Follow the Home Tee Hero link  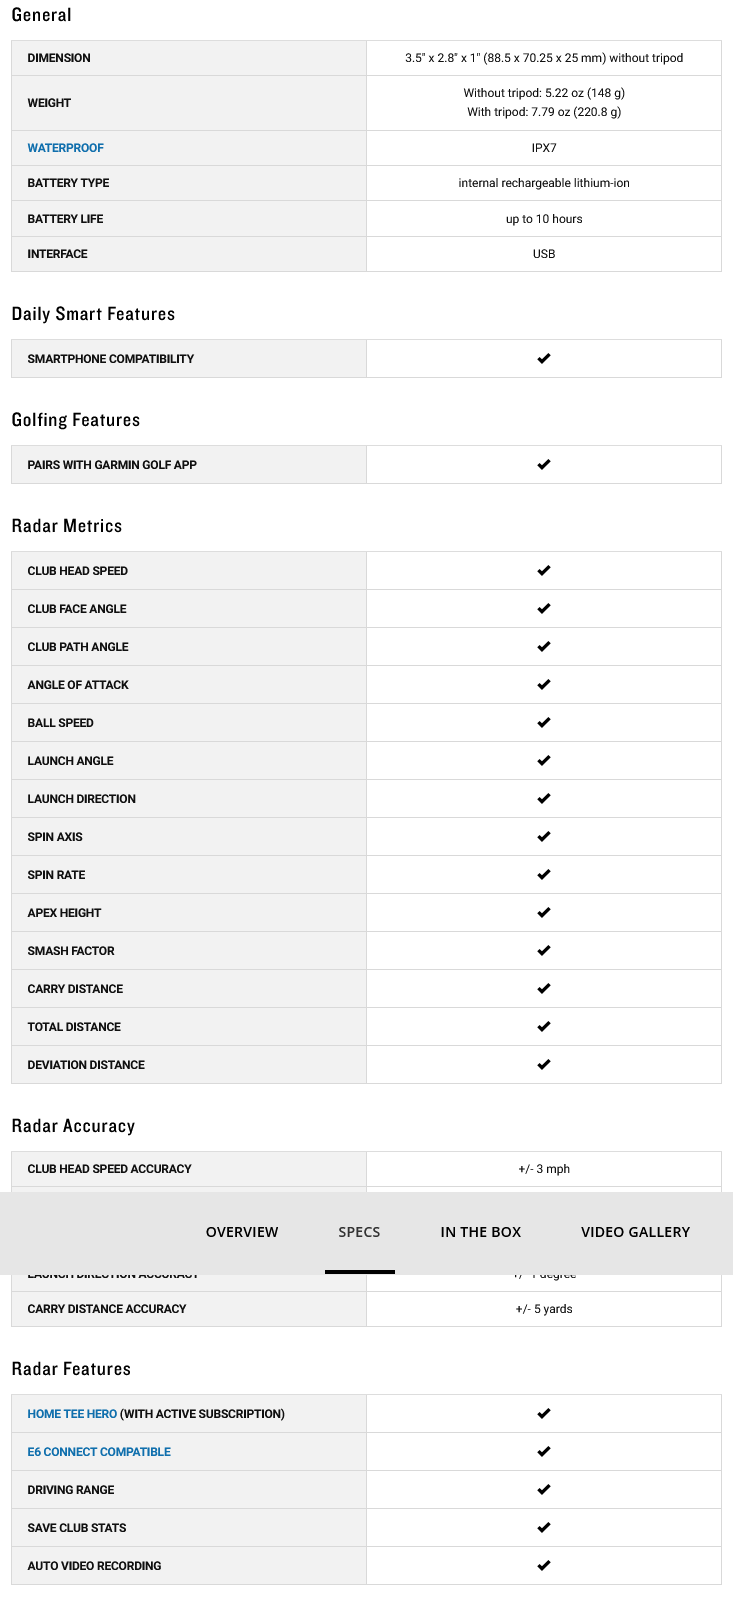point(72,1414)
